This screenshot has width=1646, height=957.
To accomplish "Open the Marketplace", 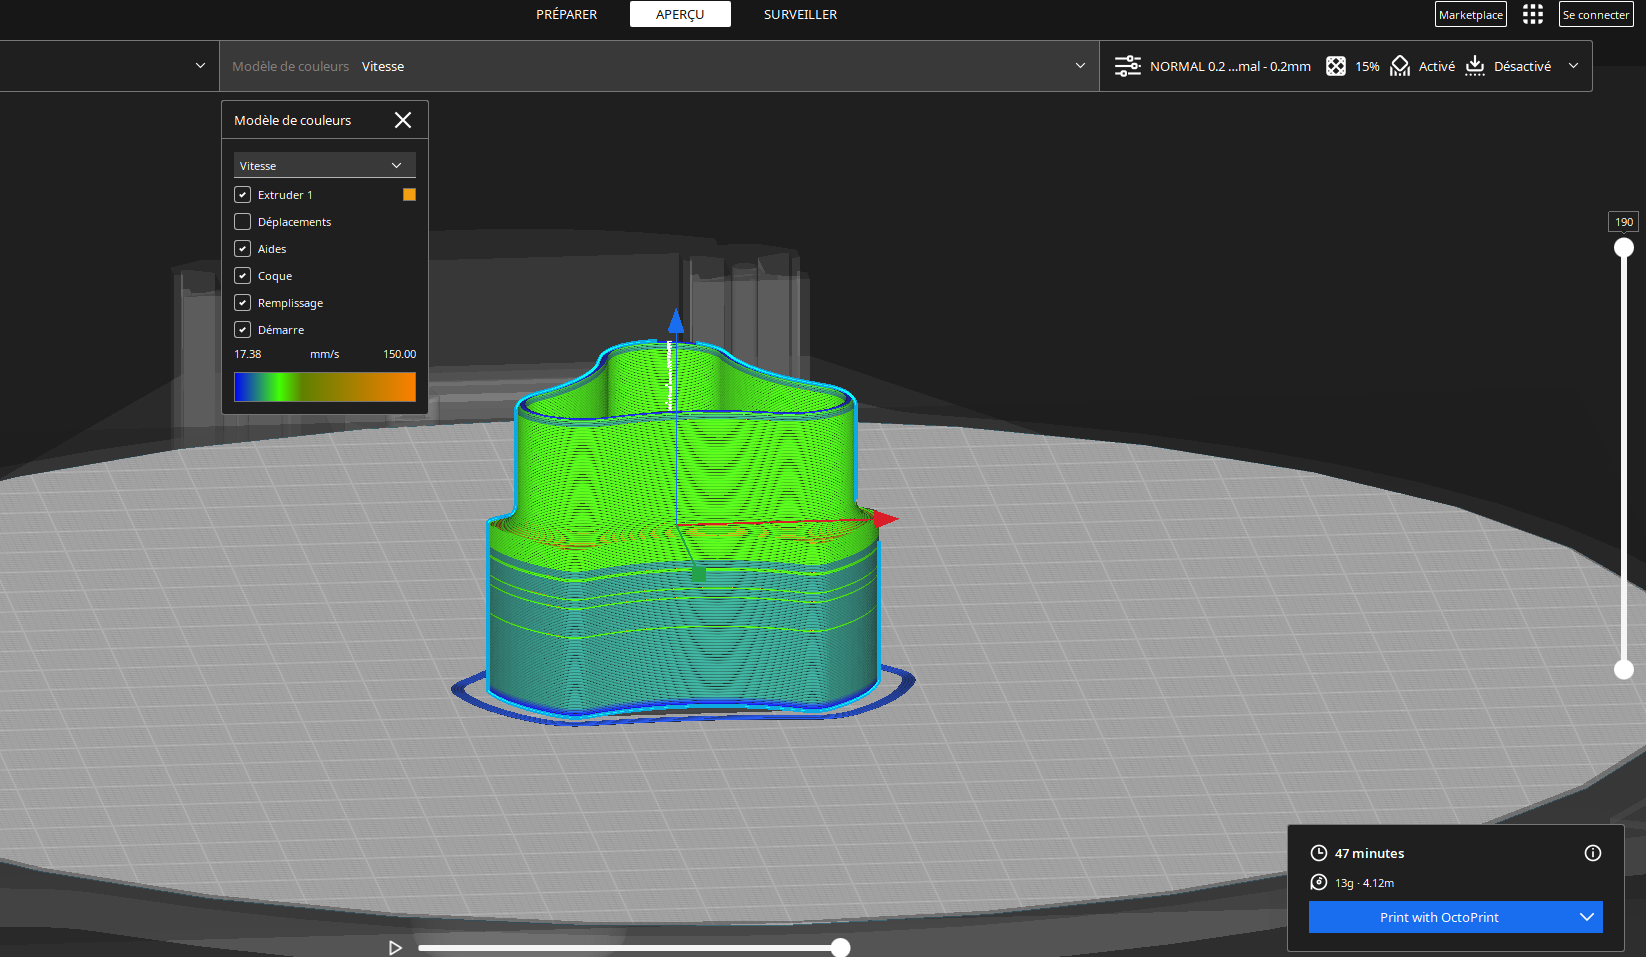I will coord(1470,14).
